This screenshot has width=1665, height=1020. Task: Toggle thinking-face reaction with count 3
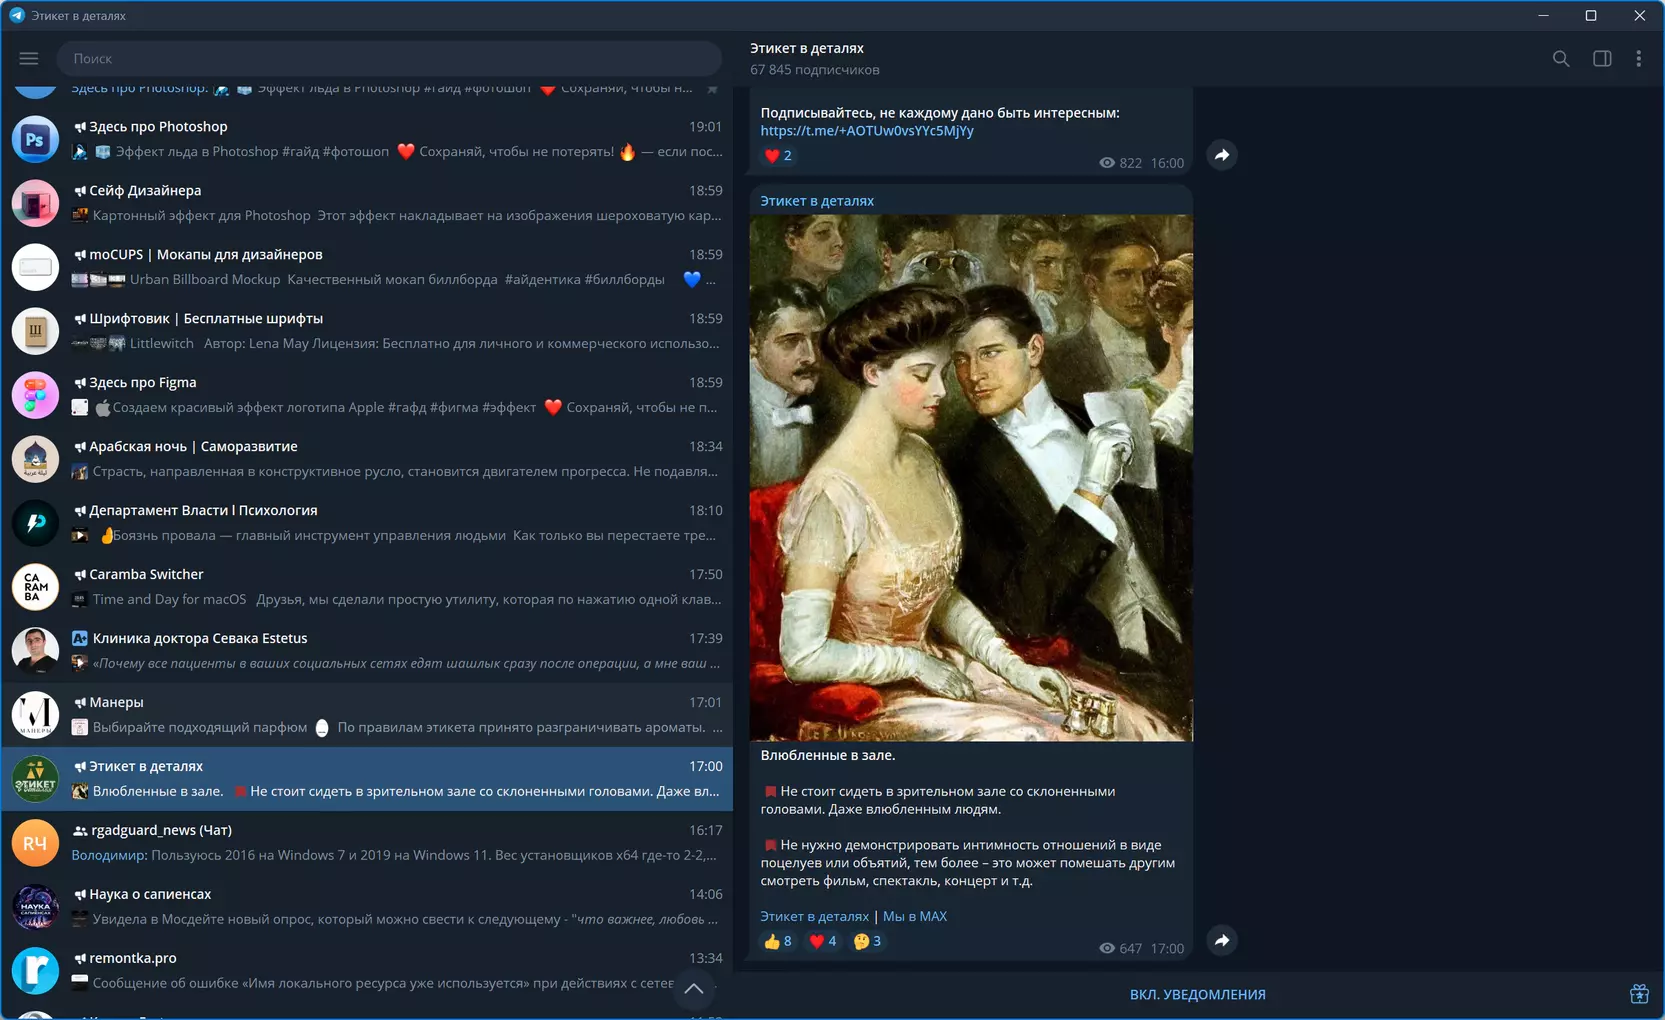(x=867, y=941)
